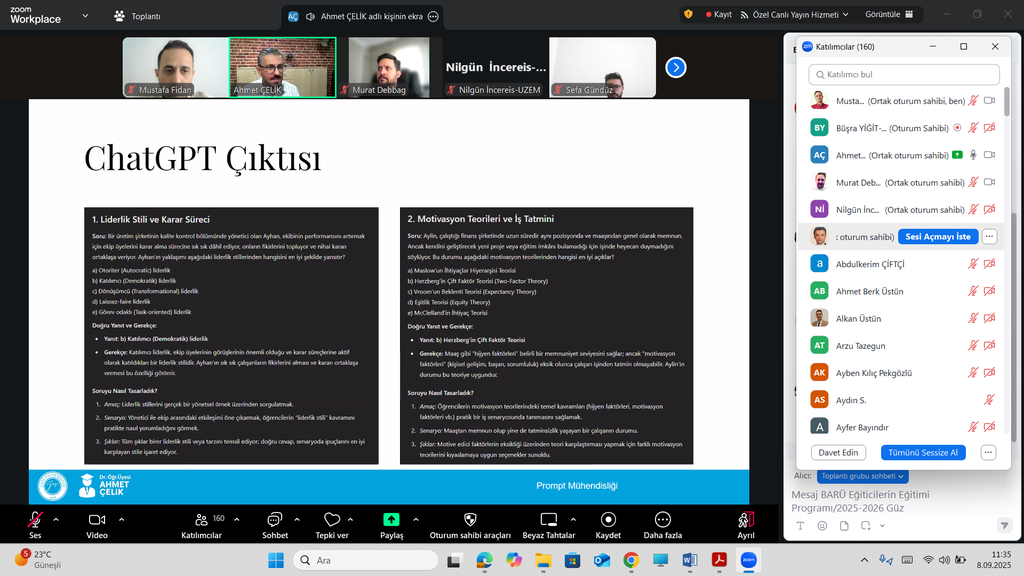Click the text formatting icon in chat

point(801,526)
